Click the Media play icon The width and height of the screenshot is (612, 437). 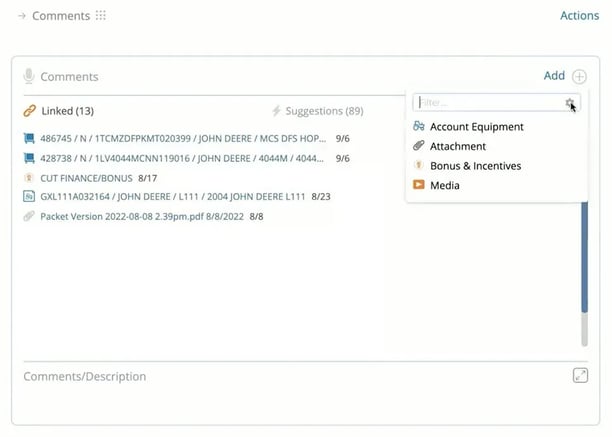click(419, 185)
